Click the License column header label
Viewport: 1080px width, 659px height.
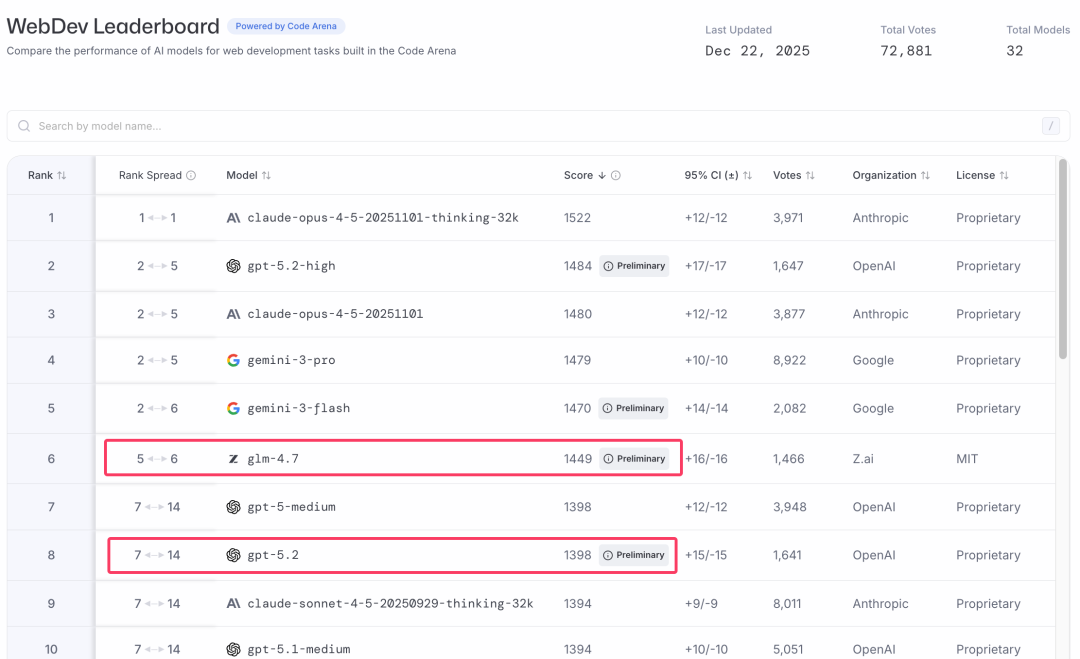click(975, 176)
